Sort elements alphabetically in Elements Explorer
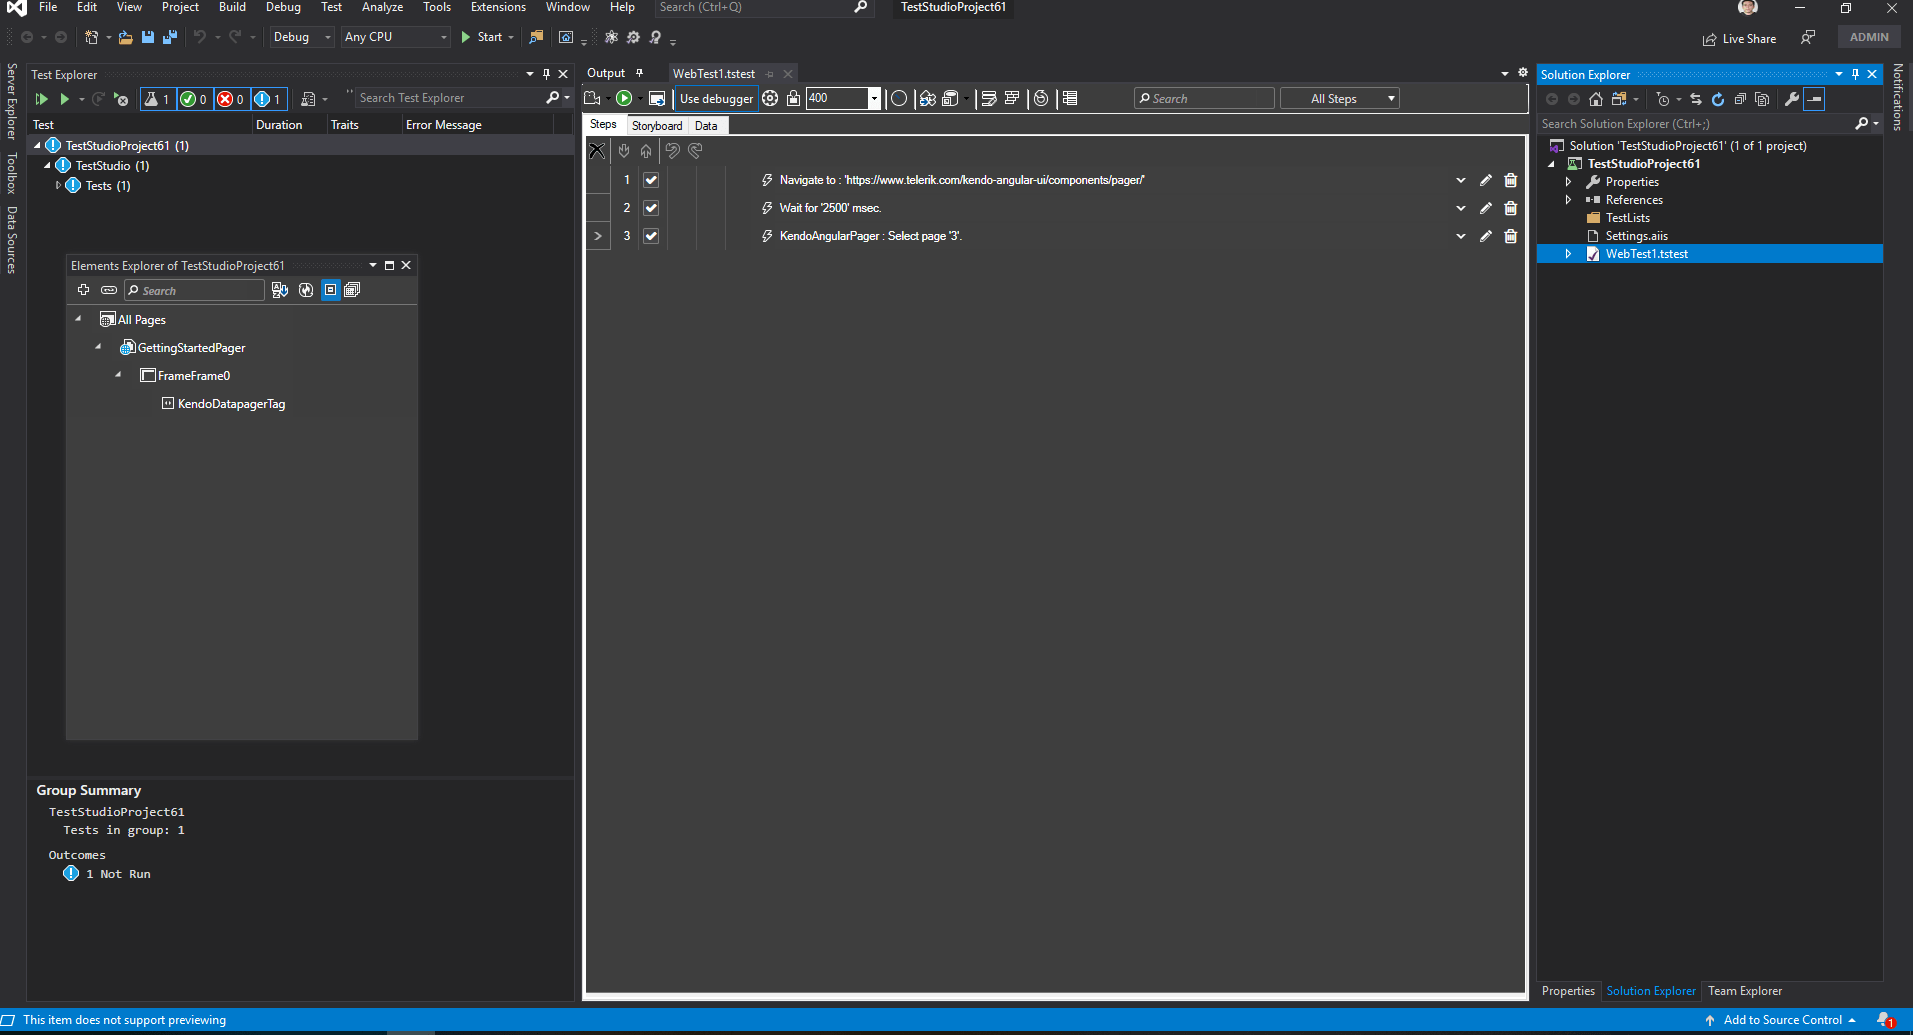 [280, 290]
